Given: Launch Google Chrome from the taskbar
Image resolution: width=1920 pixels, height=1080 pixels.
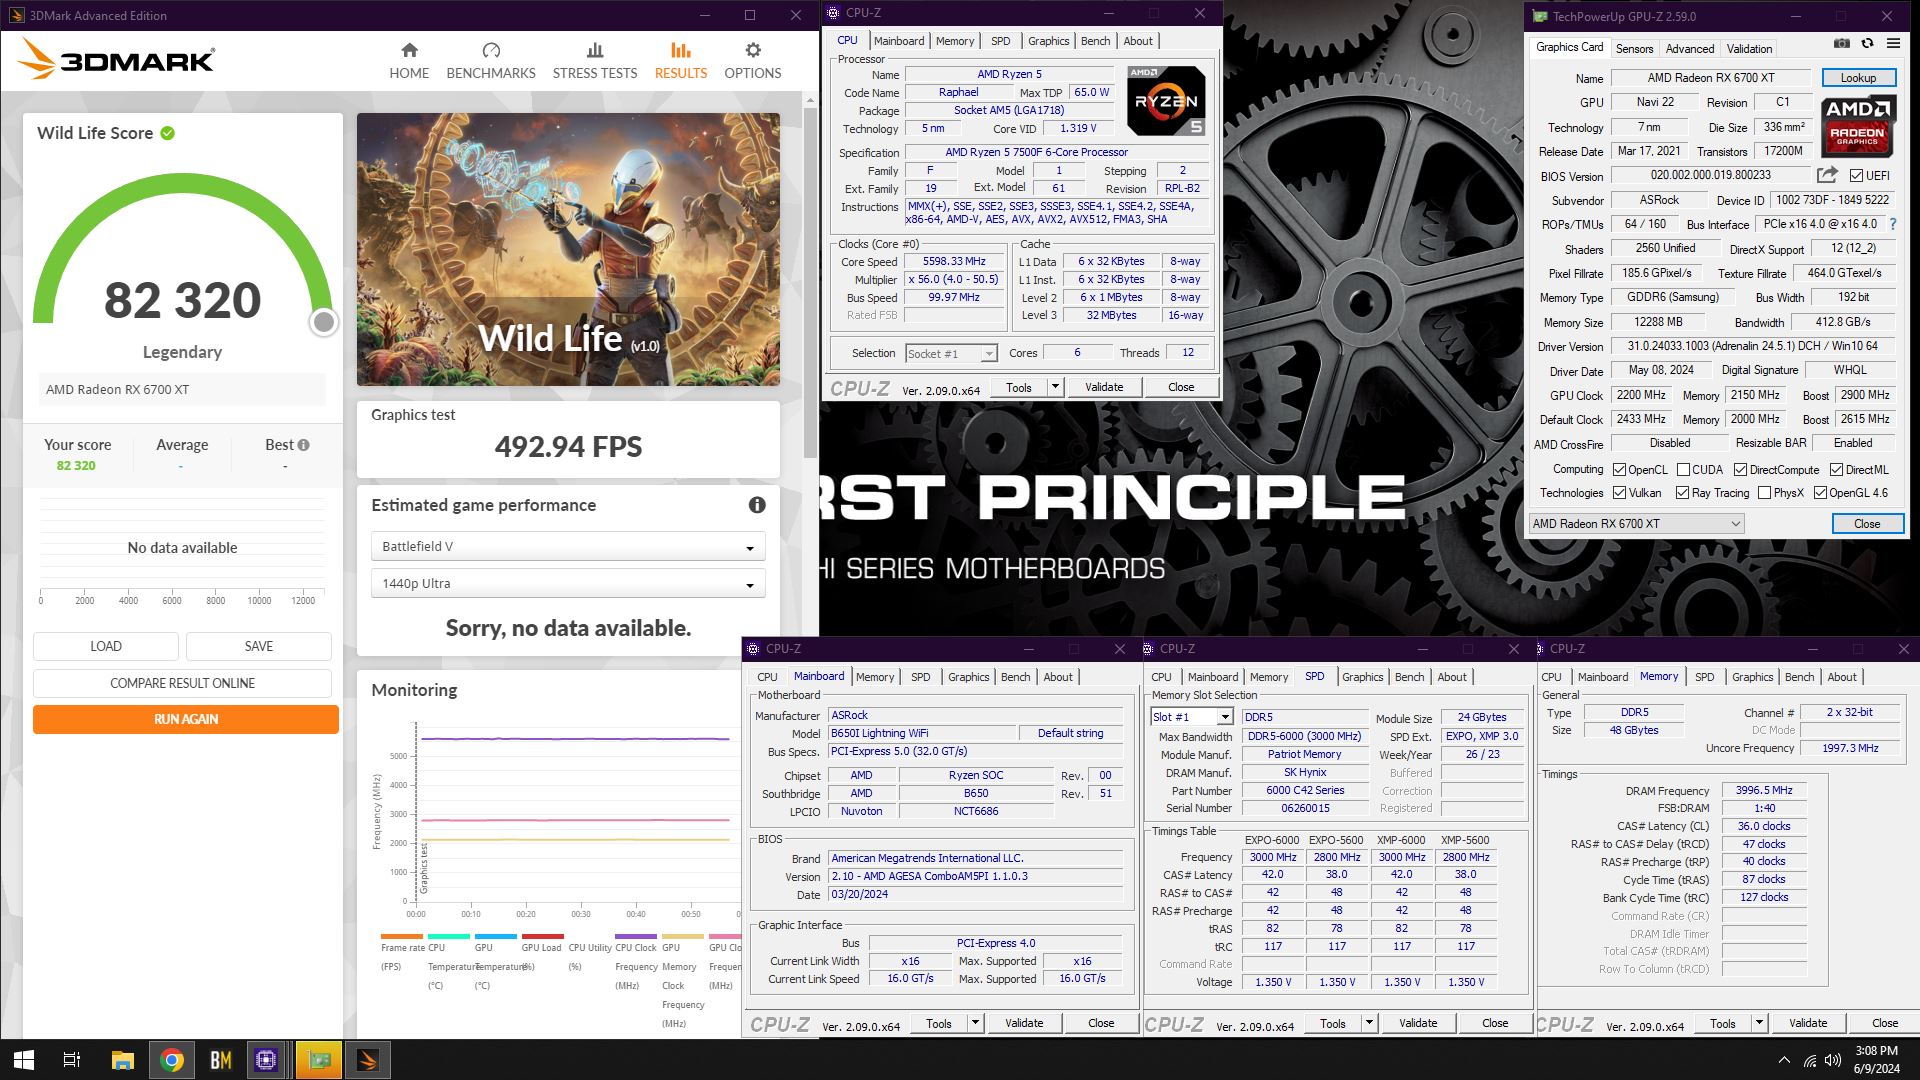Looking at the screenshot, I should point(171,1060).
